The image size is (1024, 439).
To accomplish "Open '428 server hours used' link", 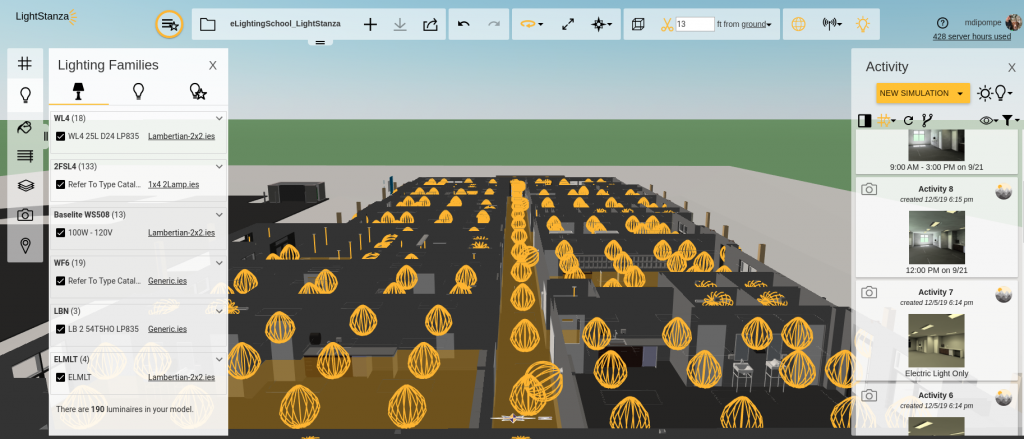I will coord(972,37).
